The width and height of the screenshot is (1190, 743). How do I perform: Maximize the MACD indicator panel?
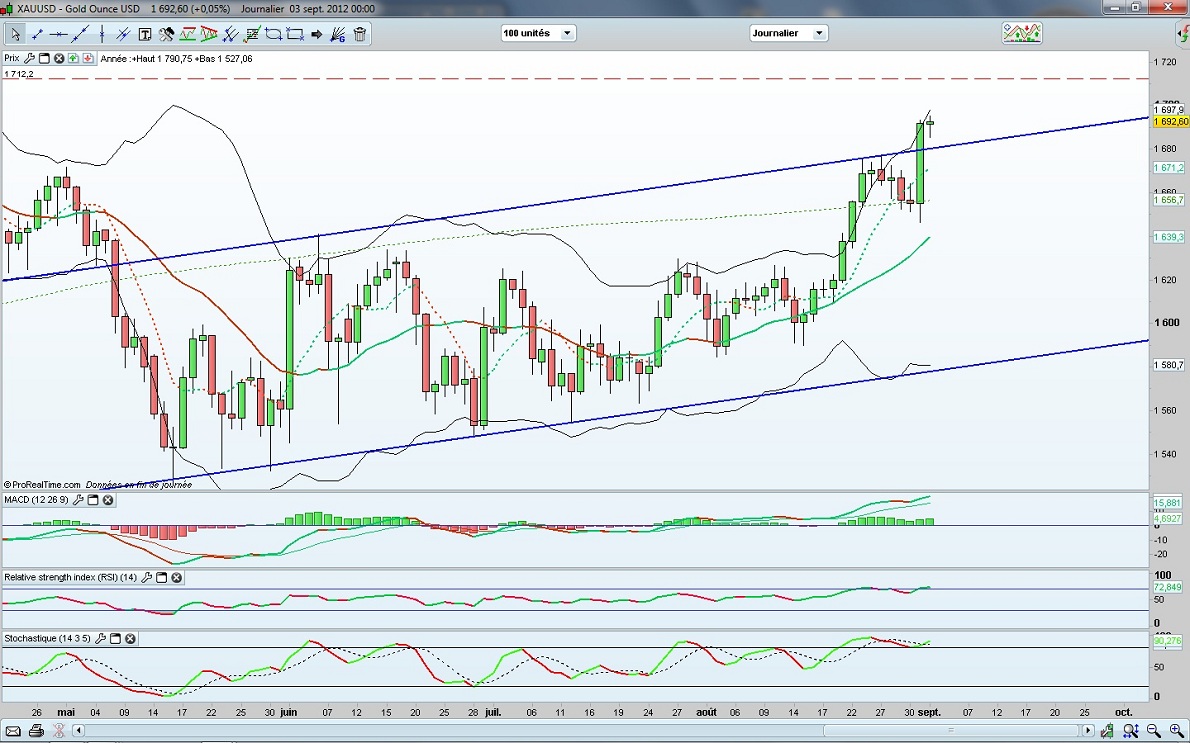(93, 499)
